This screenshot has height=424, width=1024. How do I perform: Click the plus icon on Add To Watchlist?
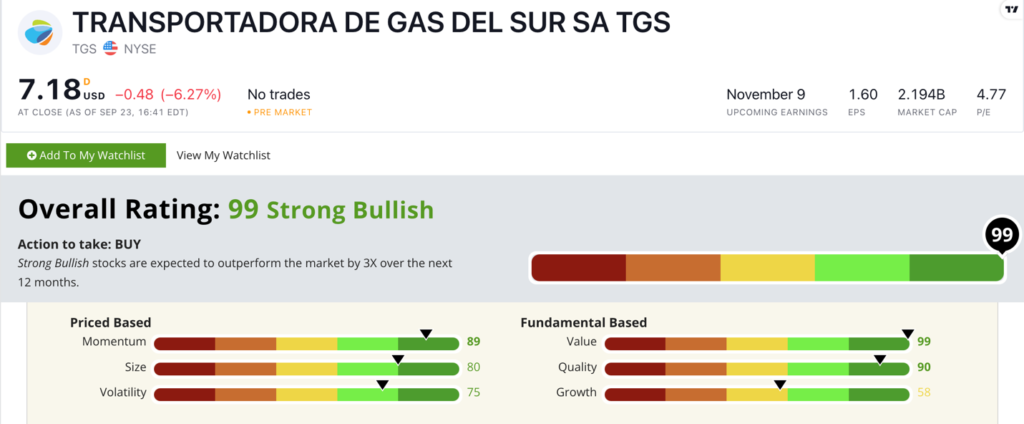coord(33,155)
